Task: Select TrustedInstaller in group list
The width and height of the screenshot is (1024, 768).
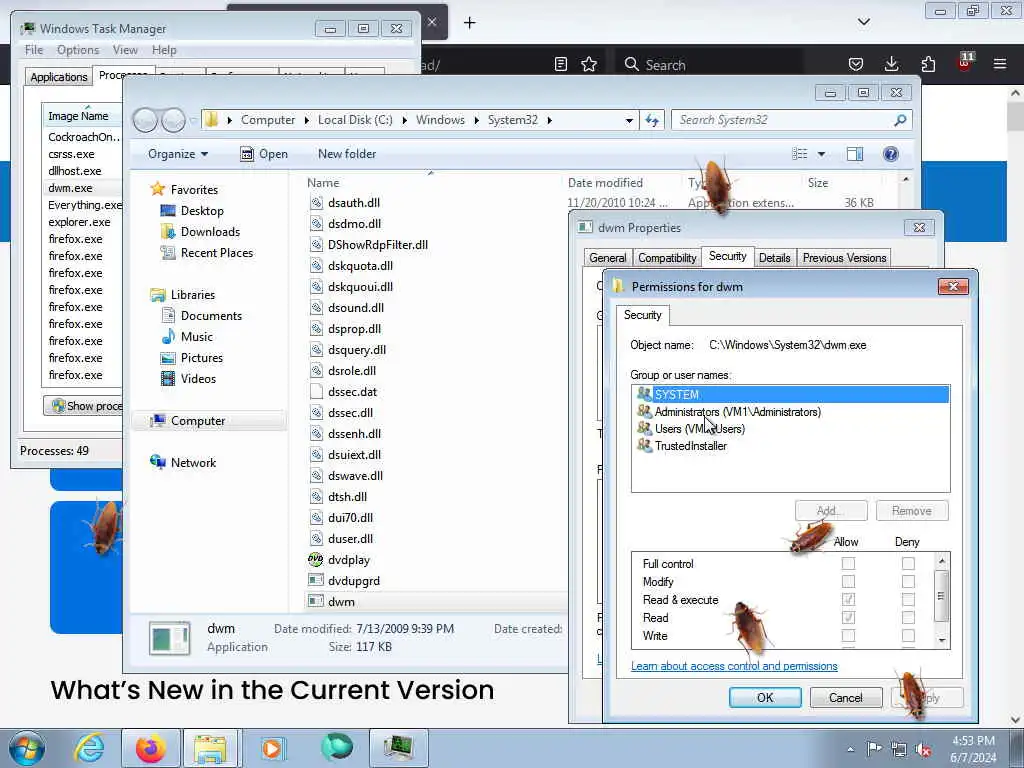Action: tap(690, 446)
